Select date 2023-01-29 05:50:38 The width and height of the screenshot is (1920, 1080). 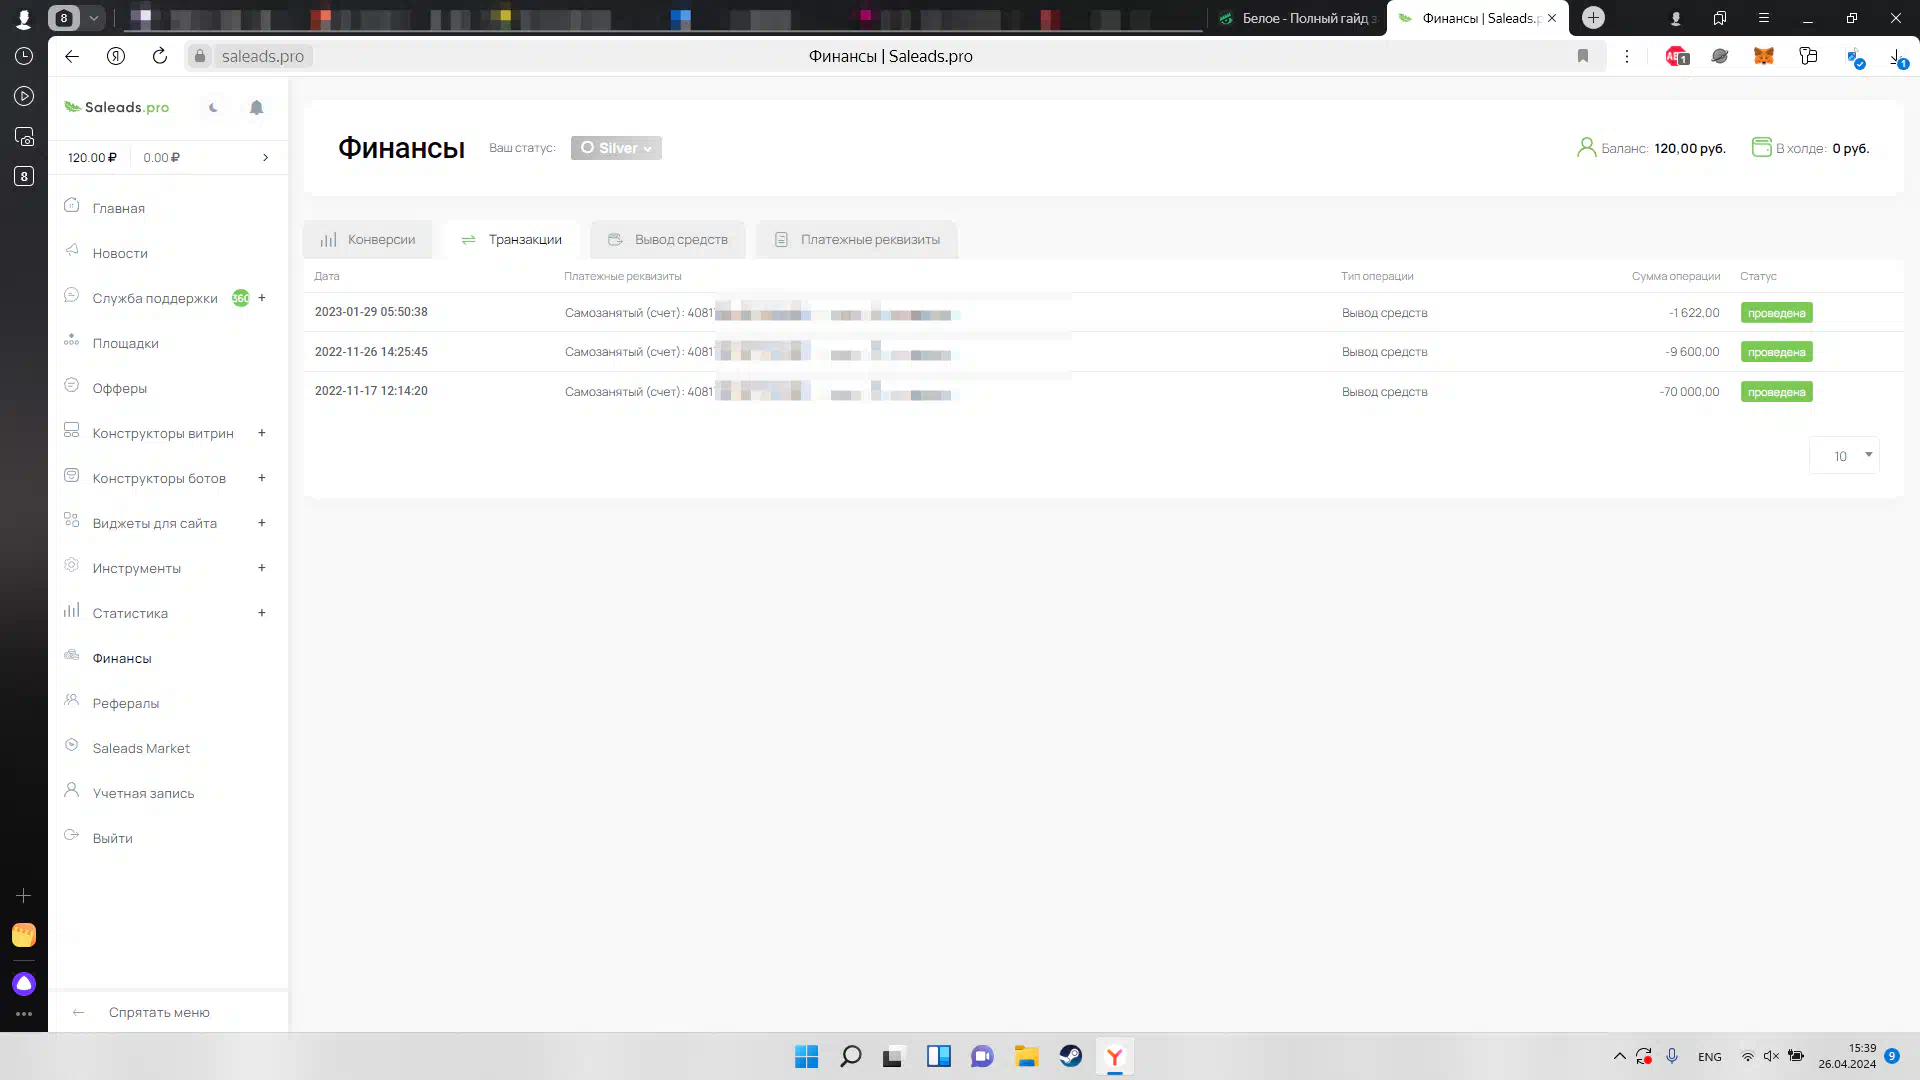pyautogui.click(x=371, y=312)
